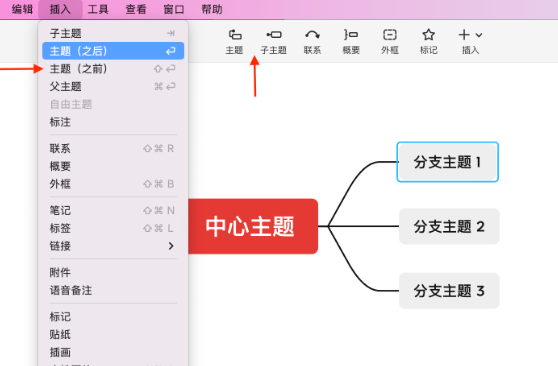The height and width of the screenshot is (366, 558).
Task: Click the 联系 relationship toolbar icon
Action: (x=312, y=41)
